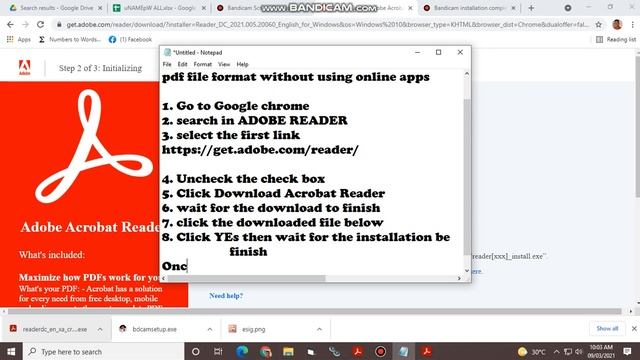The image size is (640, 360).
Task: Click Notepad vertical scrollbar thumb
Action: coord(467,177)
